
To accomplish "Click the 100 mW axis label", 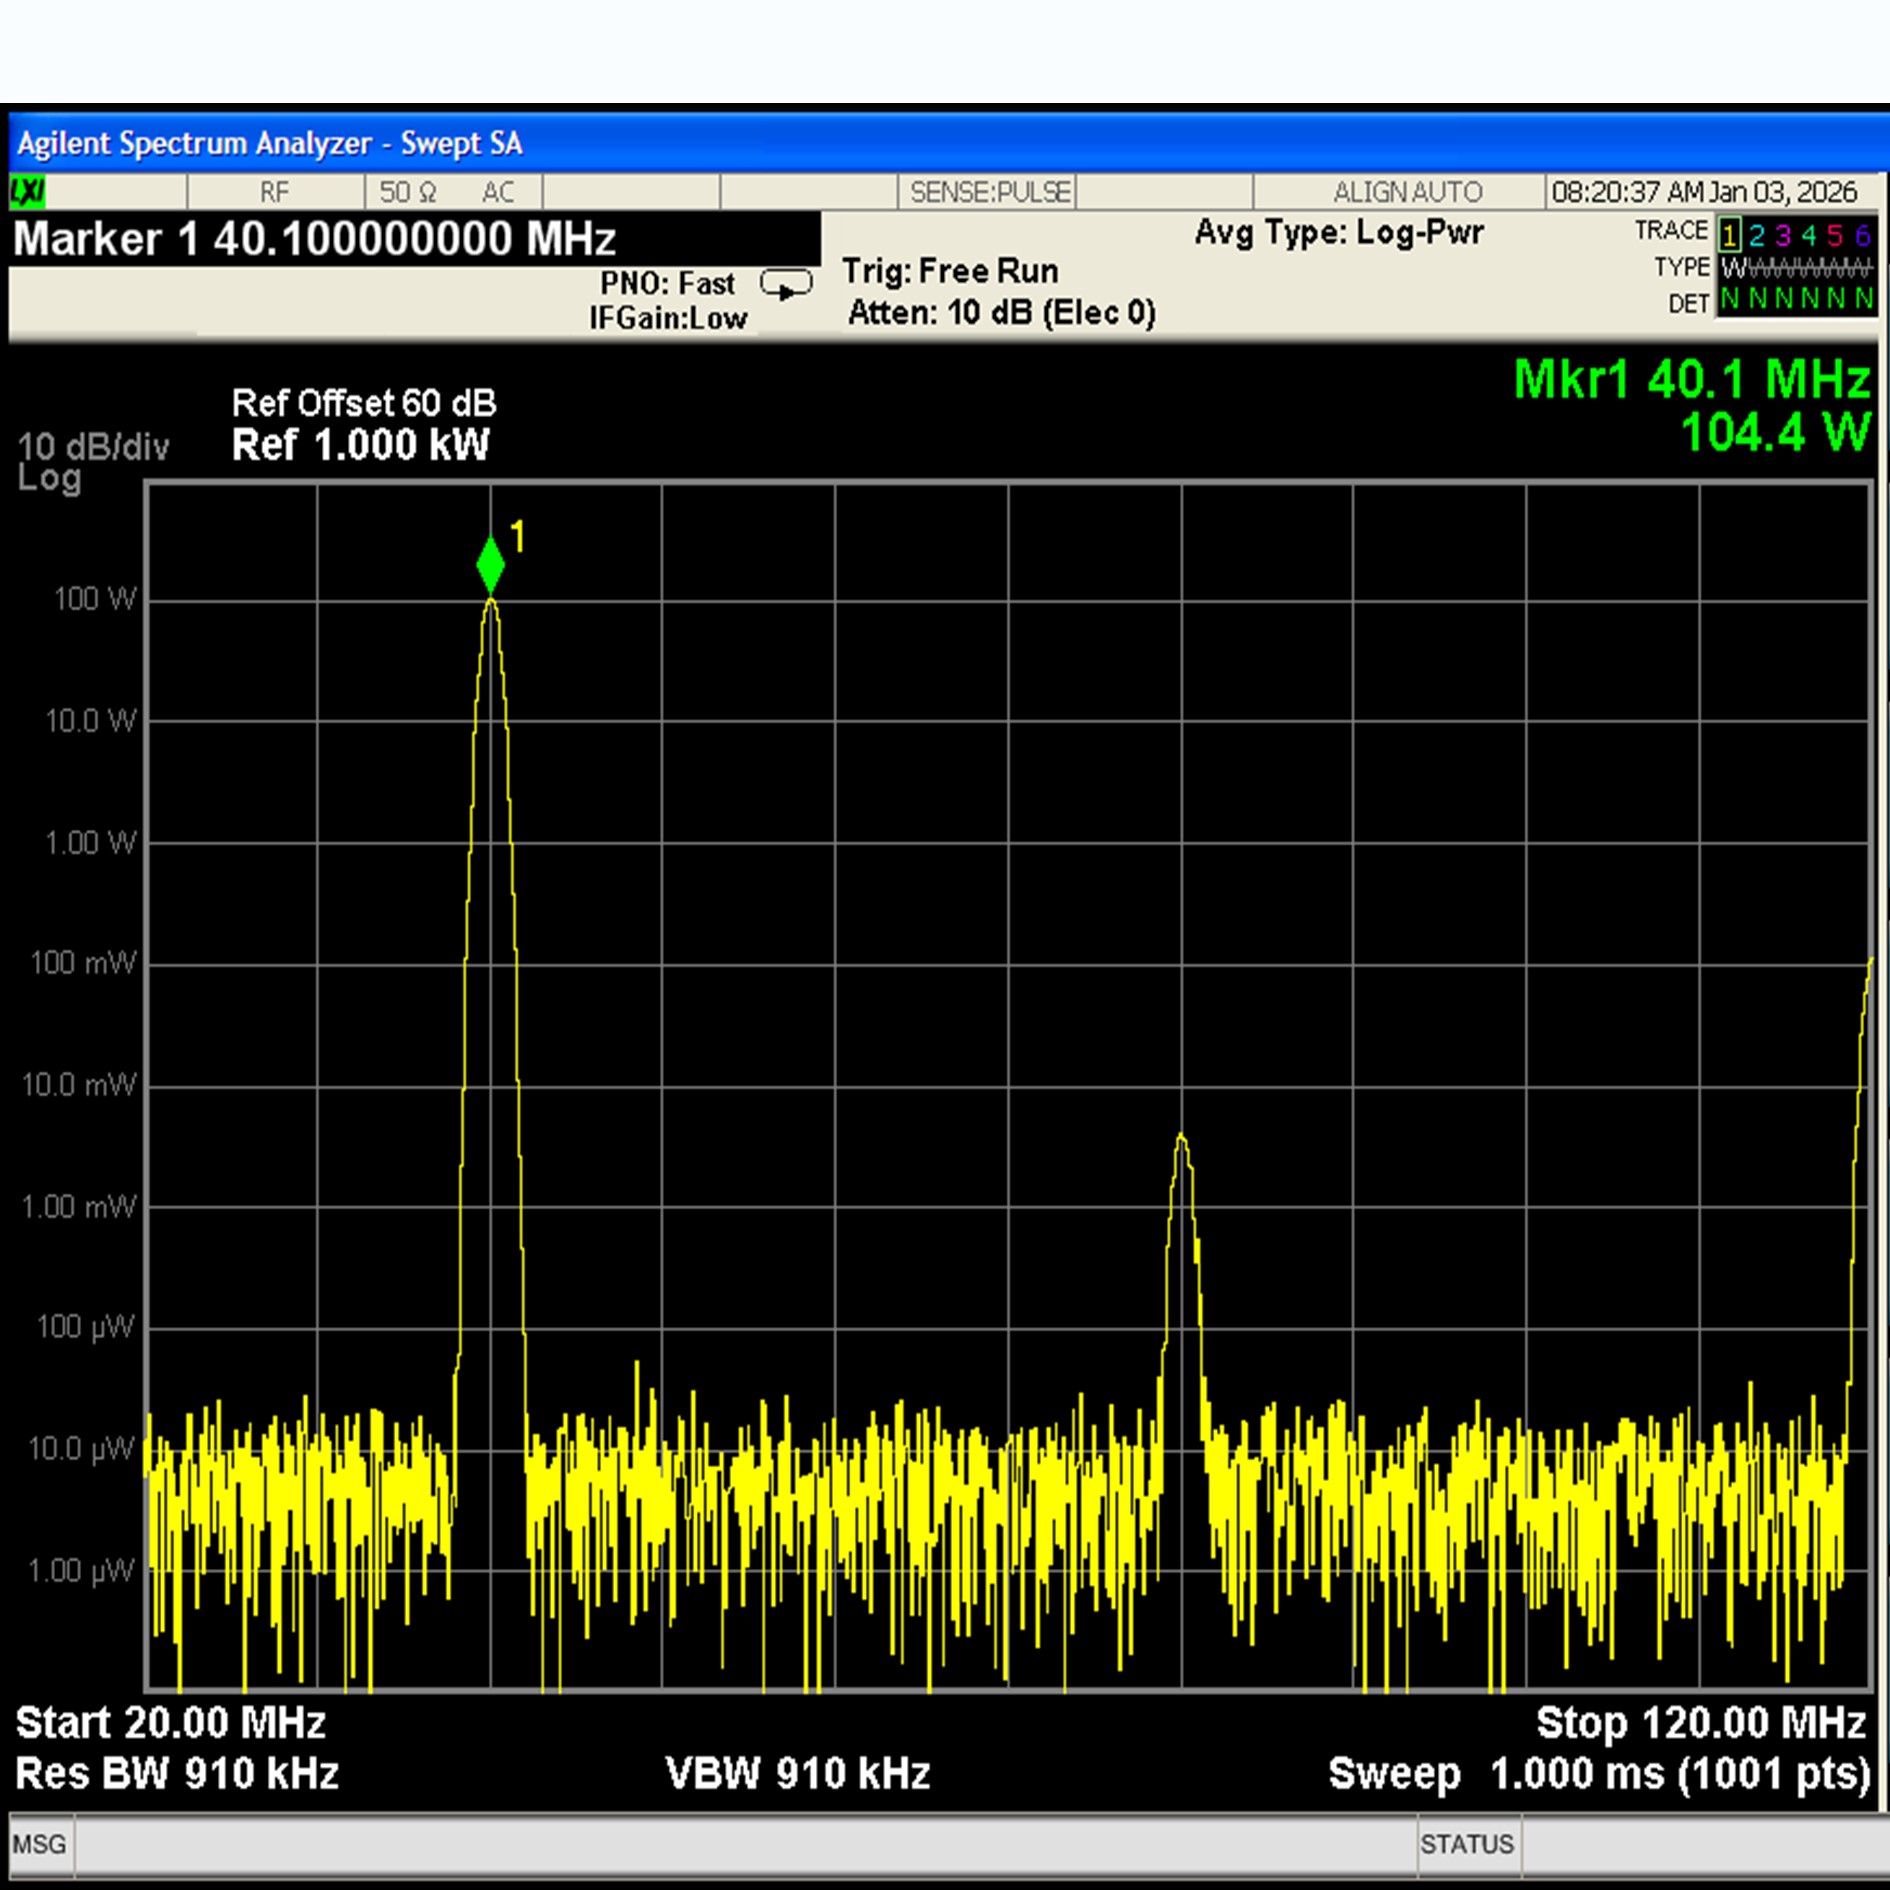I will tap(83, 963).
